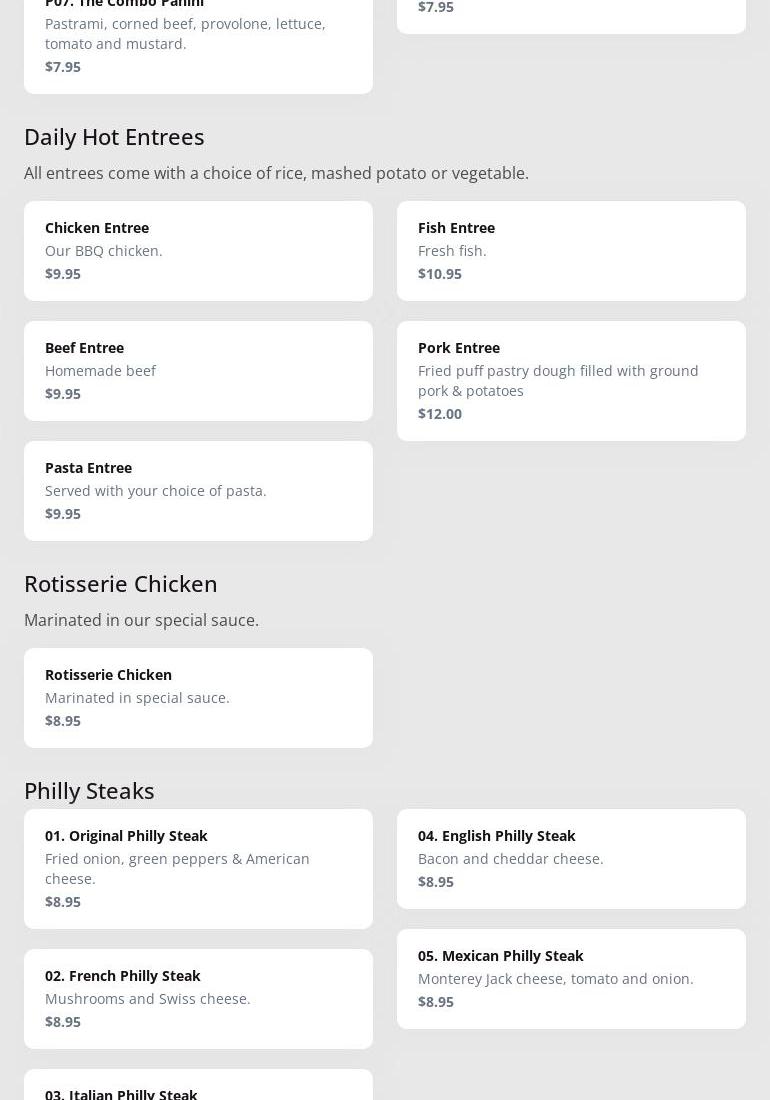Screen dimensions: 770x1100
Task: Open the Chicken Entree menu item
Action: pyautogui.click(x=198, y=251)
